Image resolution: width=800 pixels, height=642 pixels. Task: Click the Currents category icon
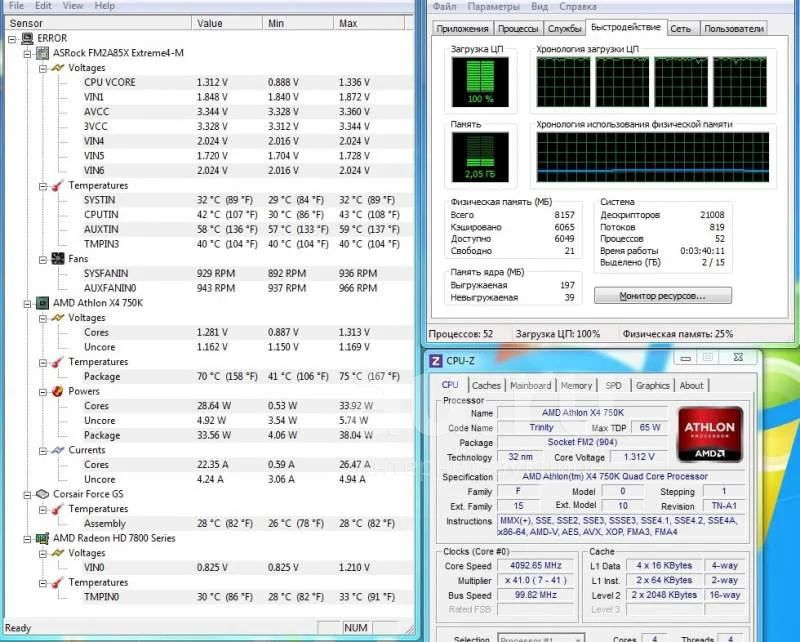pos(58,450)
